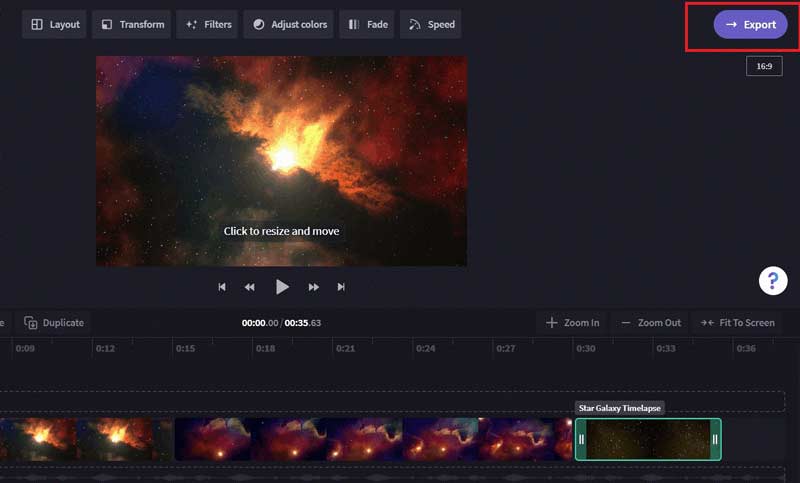Open the Transform options
This screenshot has width=800, height=483.
click(131, 24)
